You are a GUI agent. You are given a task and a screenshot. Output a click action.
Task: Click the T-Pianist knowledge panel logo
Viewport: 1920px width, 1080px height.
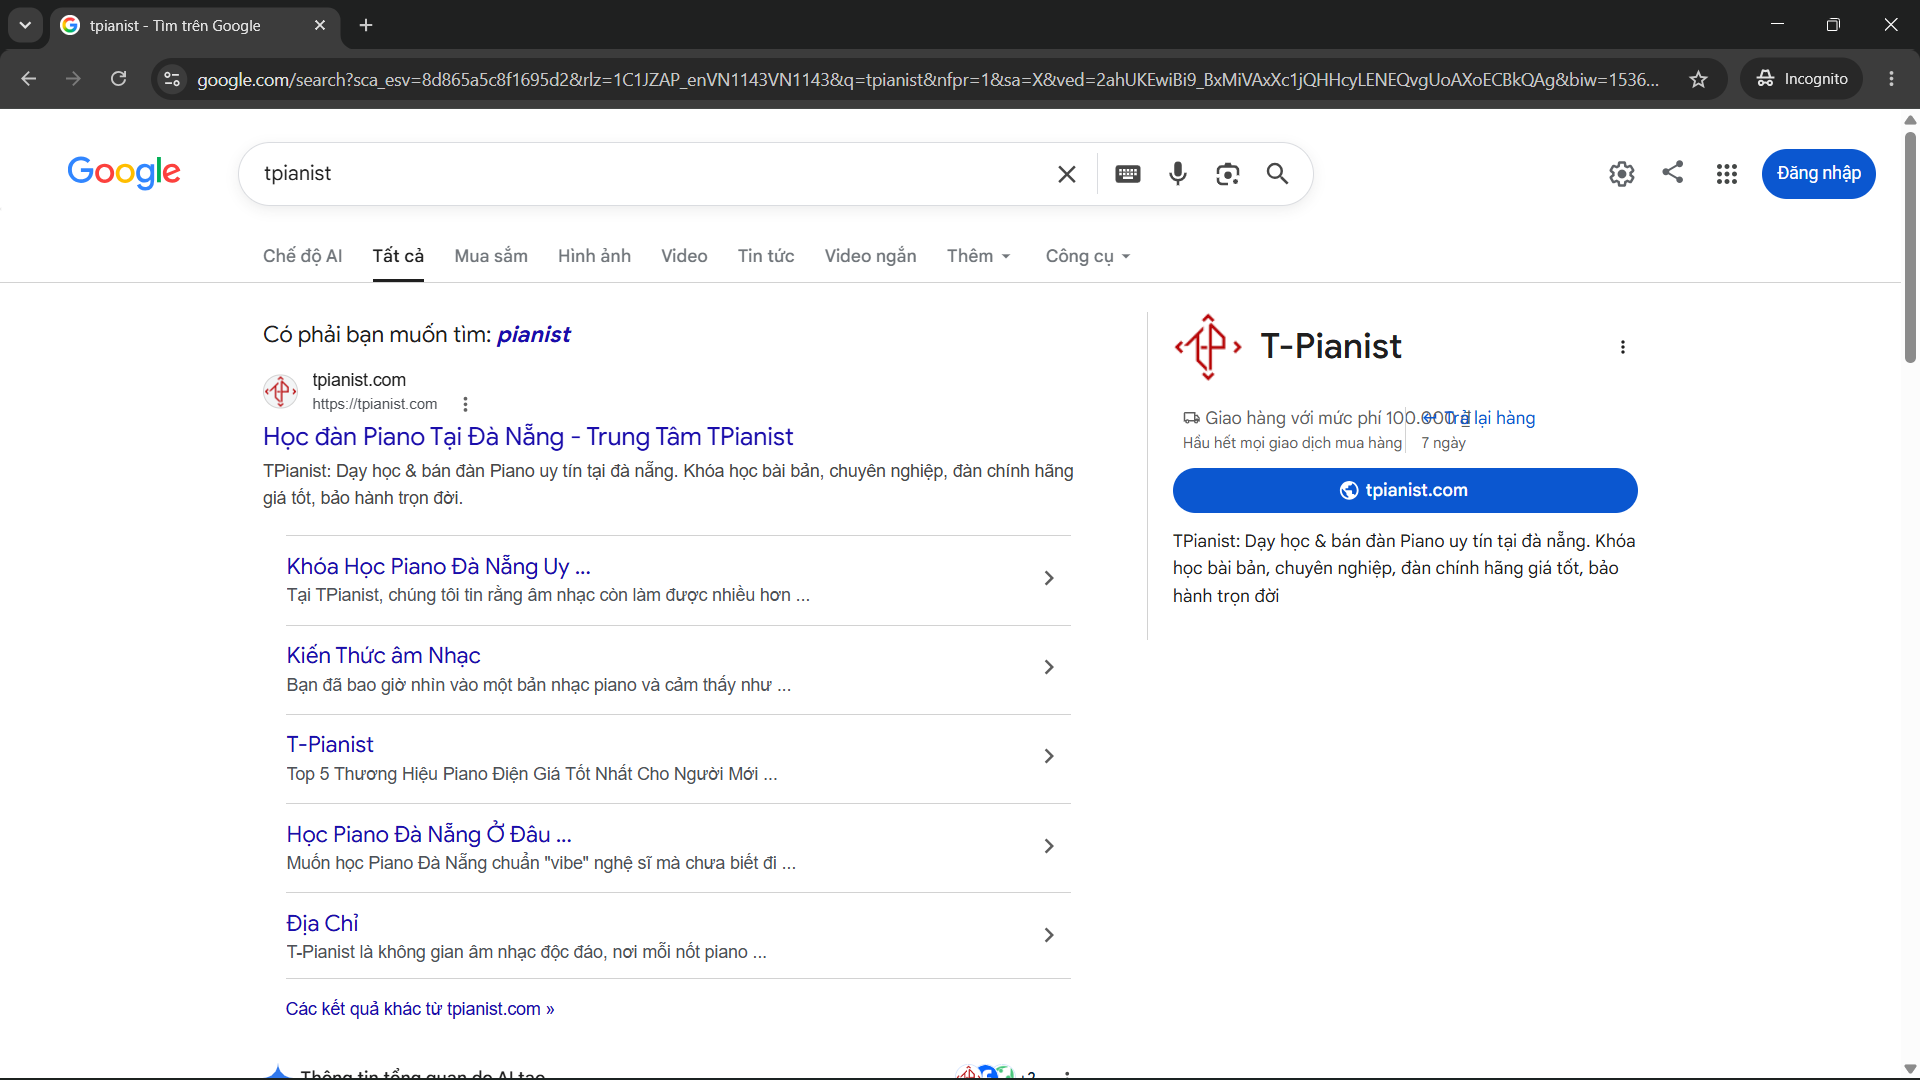click(x=1208, y=347)
